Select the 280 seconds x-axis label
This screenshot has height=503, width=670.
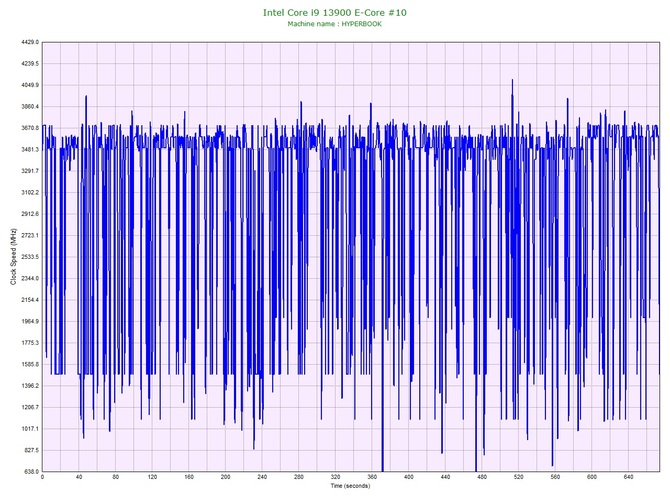(x=299, y=477)
